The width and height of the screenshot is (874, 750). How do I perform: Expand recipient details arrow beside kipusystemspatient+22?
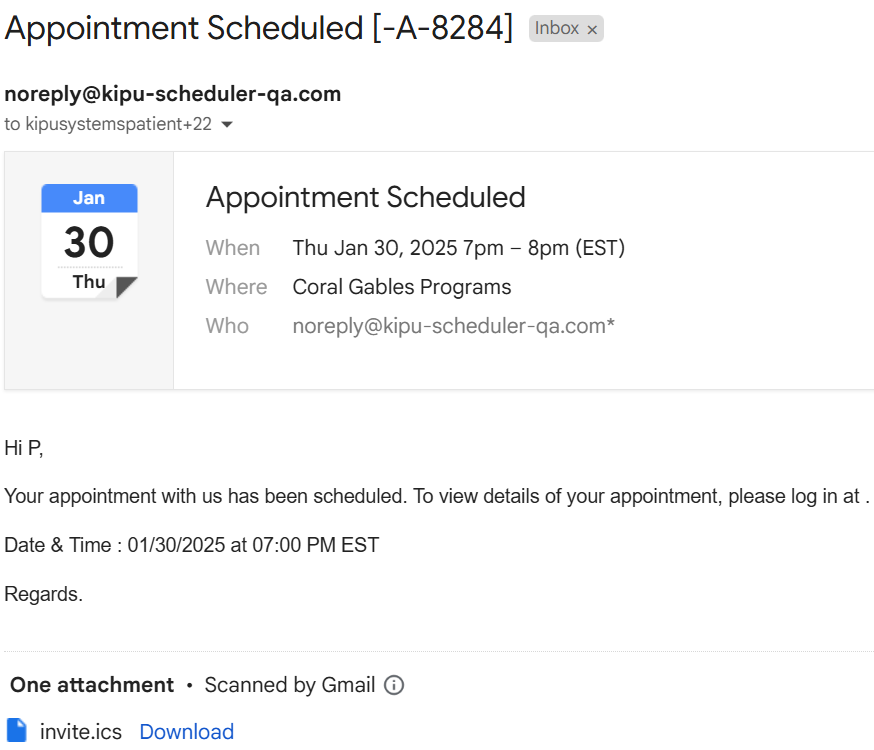coord(227,125)
